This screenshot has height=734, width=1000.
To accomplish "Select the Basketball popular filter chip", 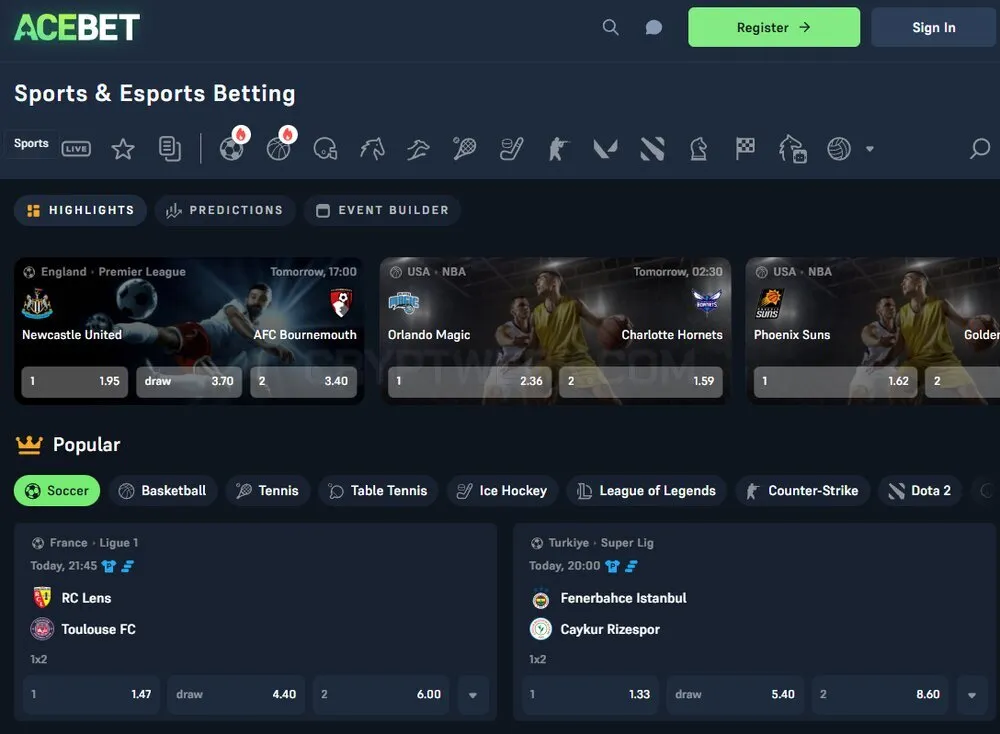I will pyautogui.click(x=163, y=490).
